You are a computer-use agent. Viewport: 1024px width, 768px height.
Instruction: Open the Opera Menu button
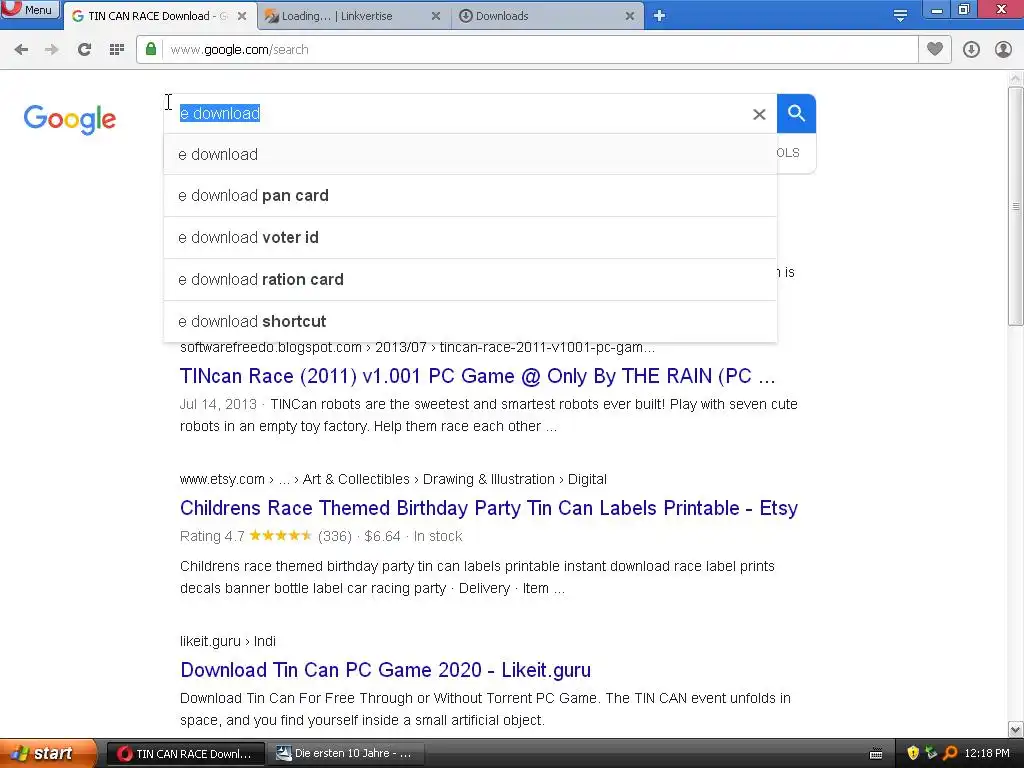pos(30,10)
